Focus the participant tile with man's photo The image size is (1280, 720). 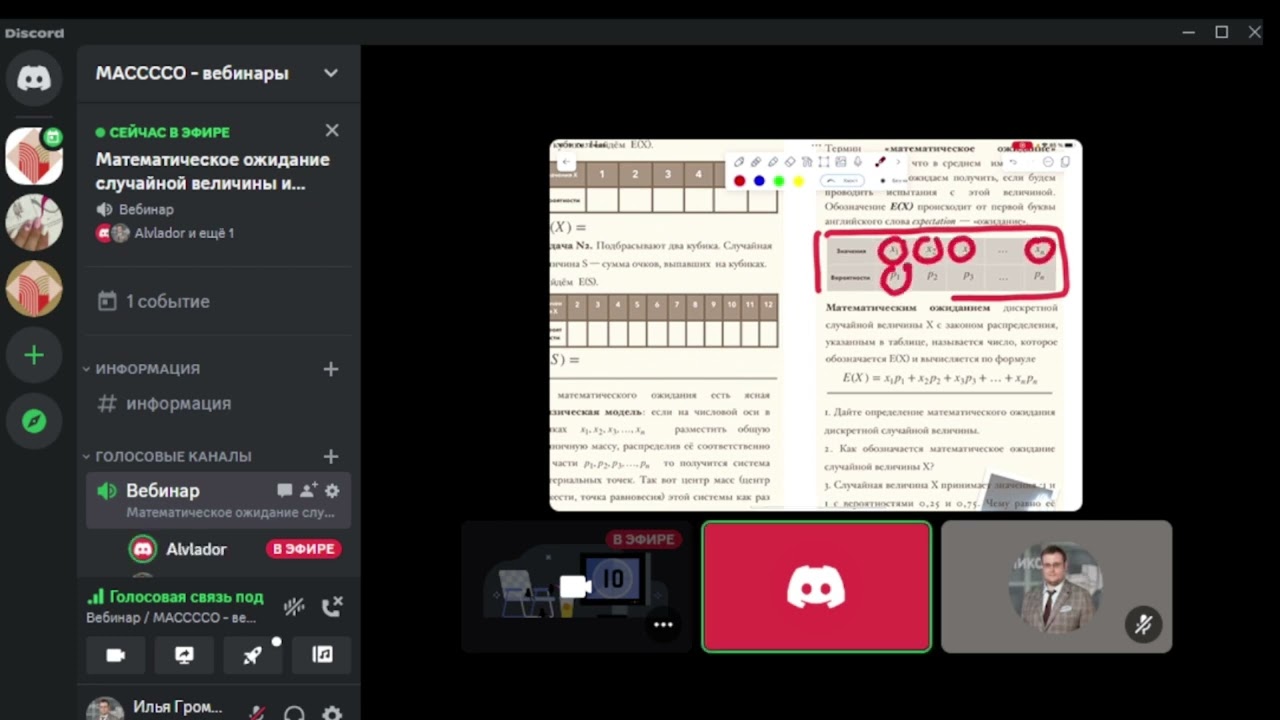tap(1056, 586)
